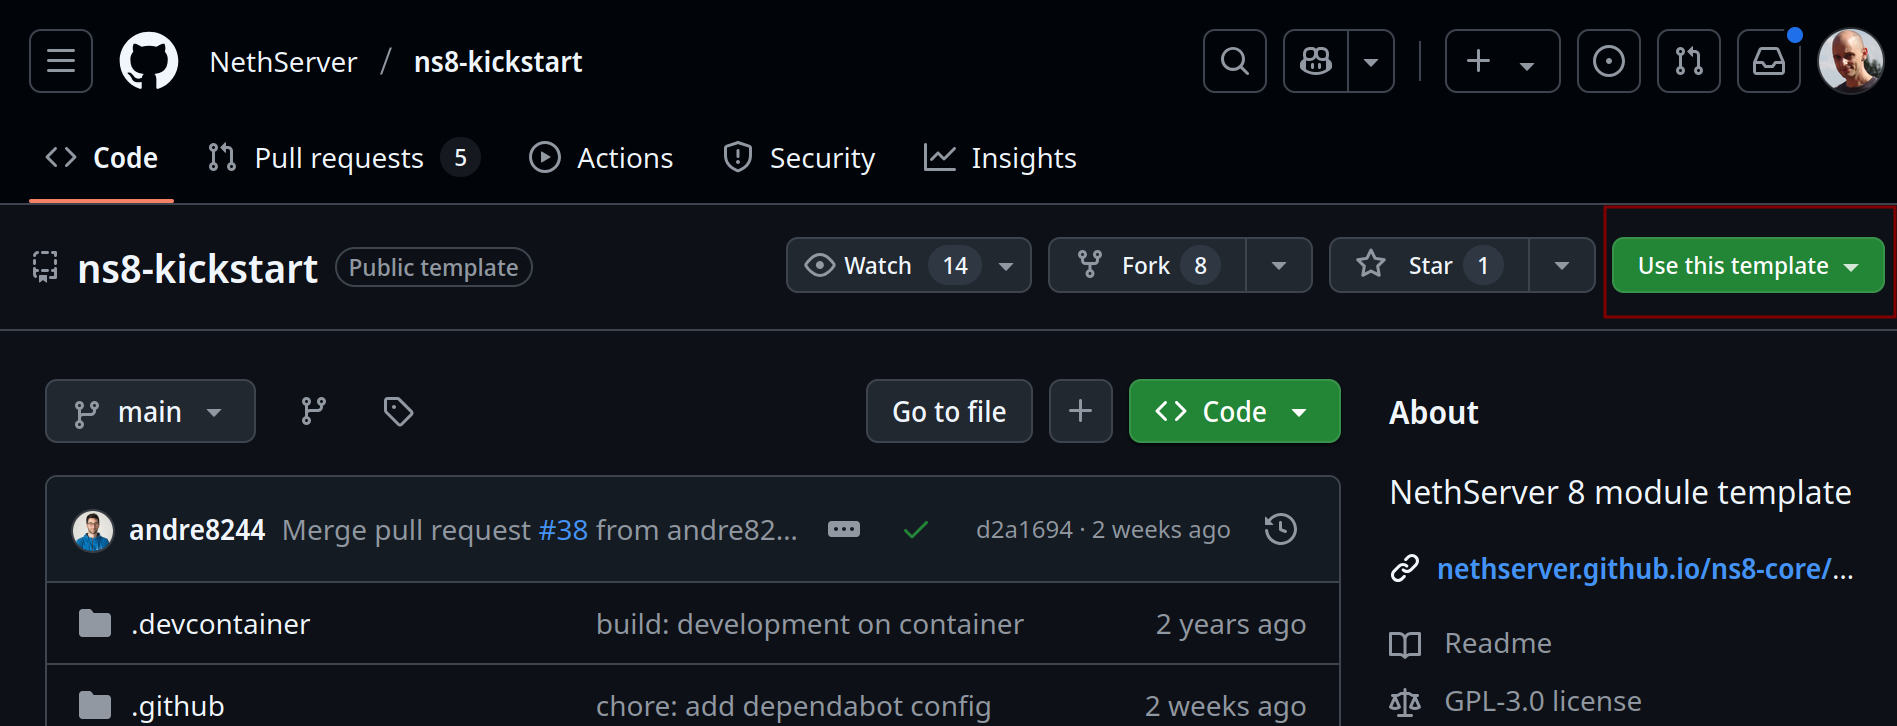Open the Security tab
This screenshot has height=726, width=1897.
pos(799,158)
